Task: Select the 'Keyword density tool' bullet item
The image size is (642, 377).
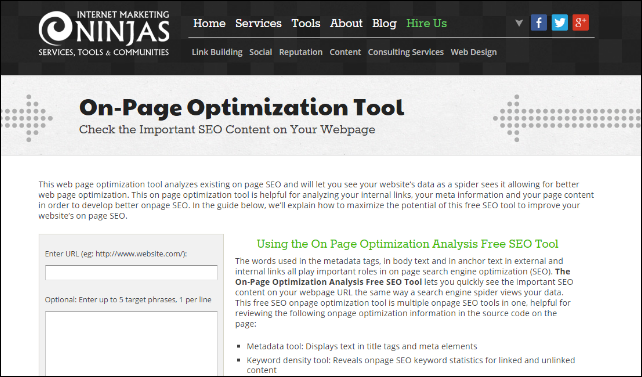Action: coord(411,365)
